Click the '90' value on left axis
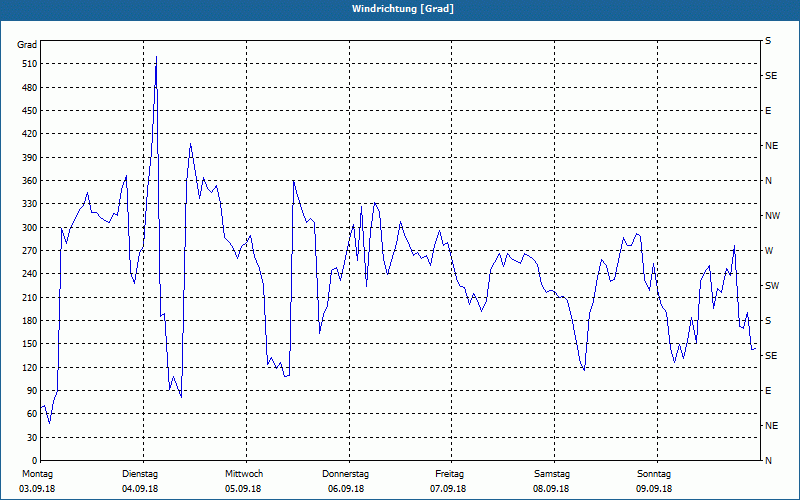800x500 pixels. coord(32,391)
